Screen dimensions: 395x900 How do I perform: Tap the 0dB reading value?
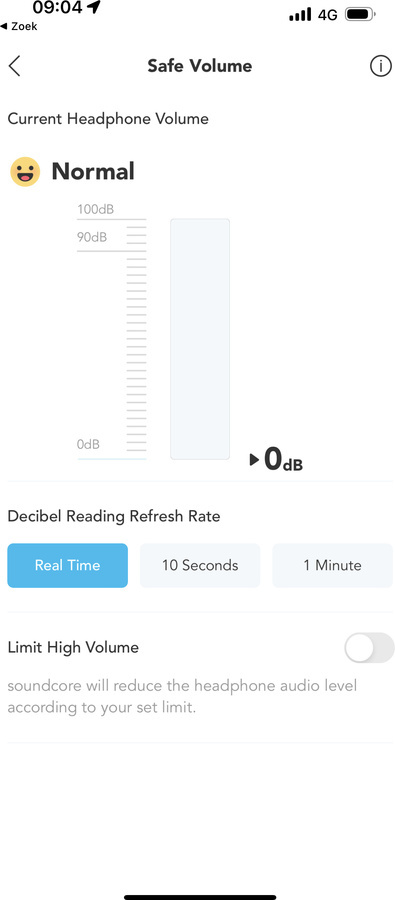283,460
